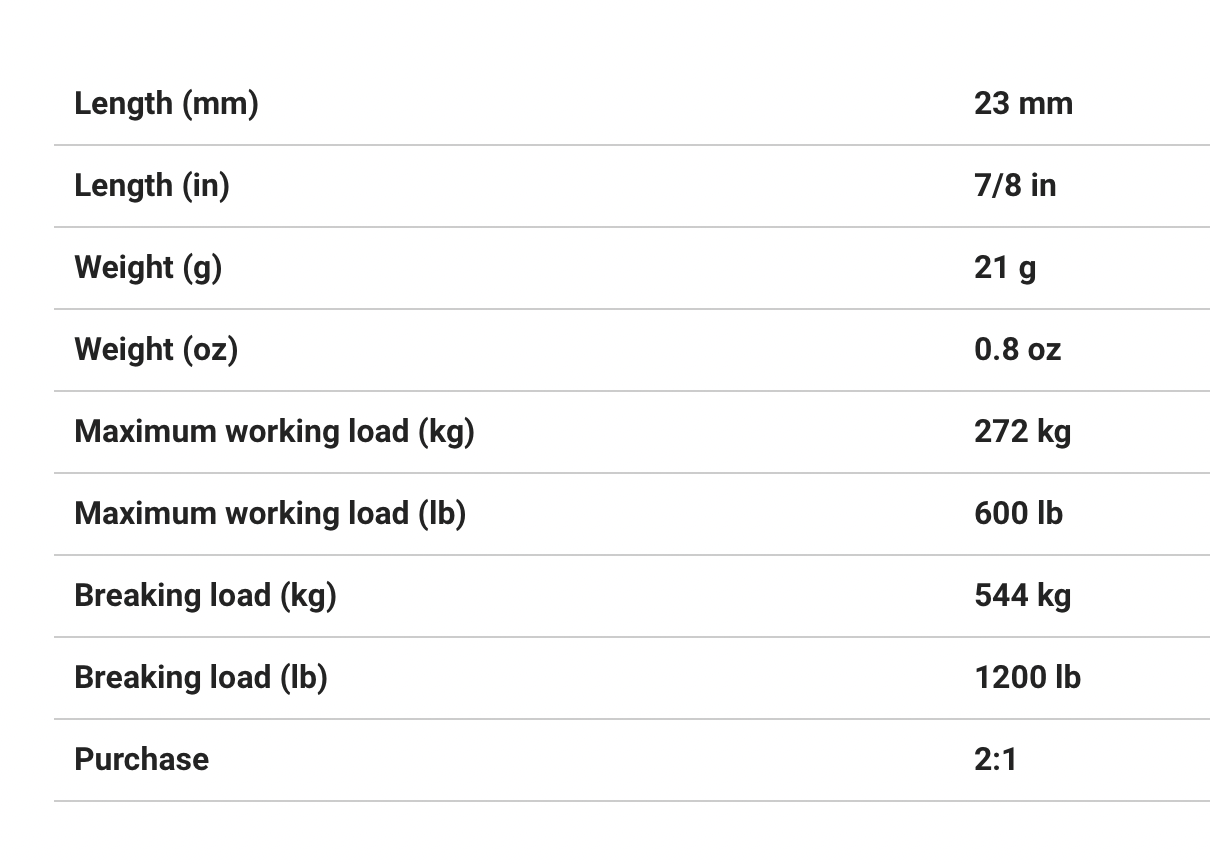The width and height of the screenshot is (1210, 864).
Task: Click 'Maximum working load (kg)' label
Action: click(x=274, y=431)
